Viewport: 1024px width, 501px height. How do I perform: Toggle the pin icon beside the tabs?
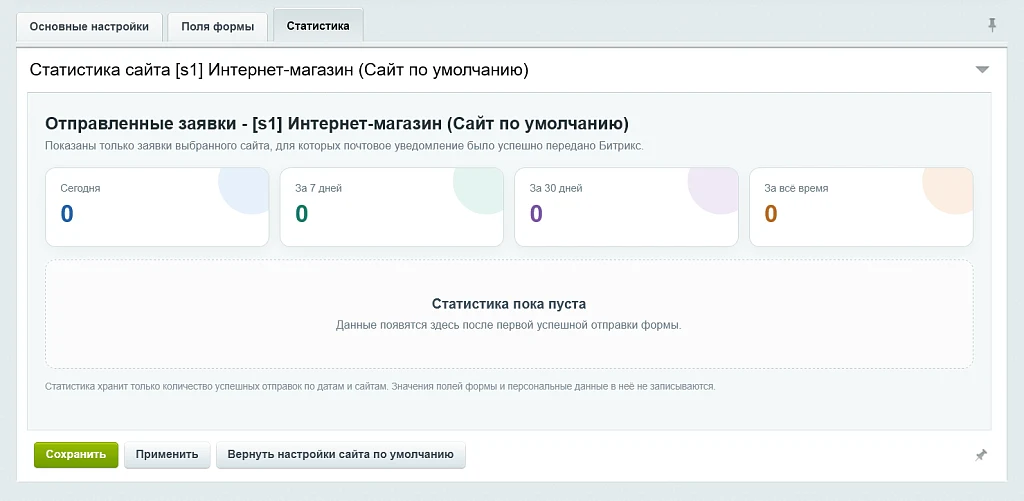[992, 25]
